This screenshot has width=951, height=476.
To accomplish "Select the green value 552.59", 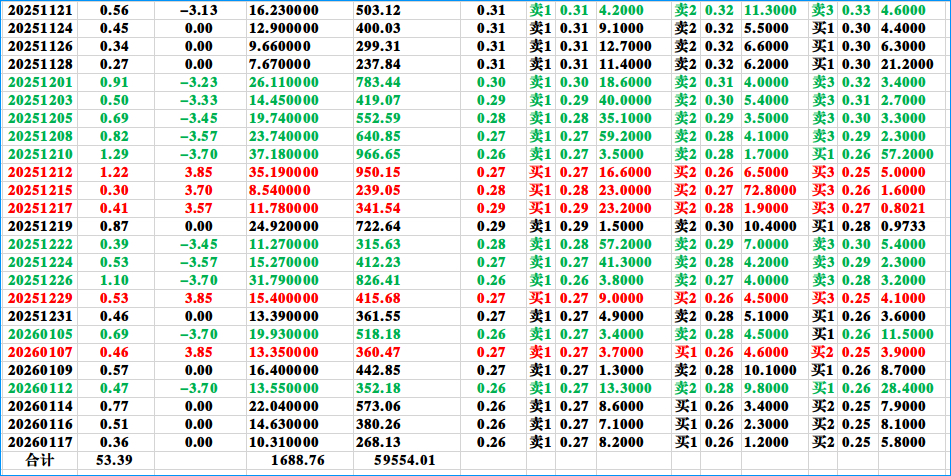I will [379, 118].
